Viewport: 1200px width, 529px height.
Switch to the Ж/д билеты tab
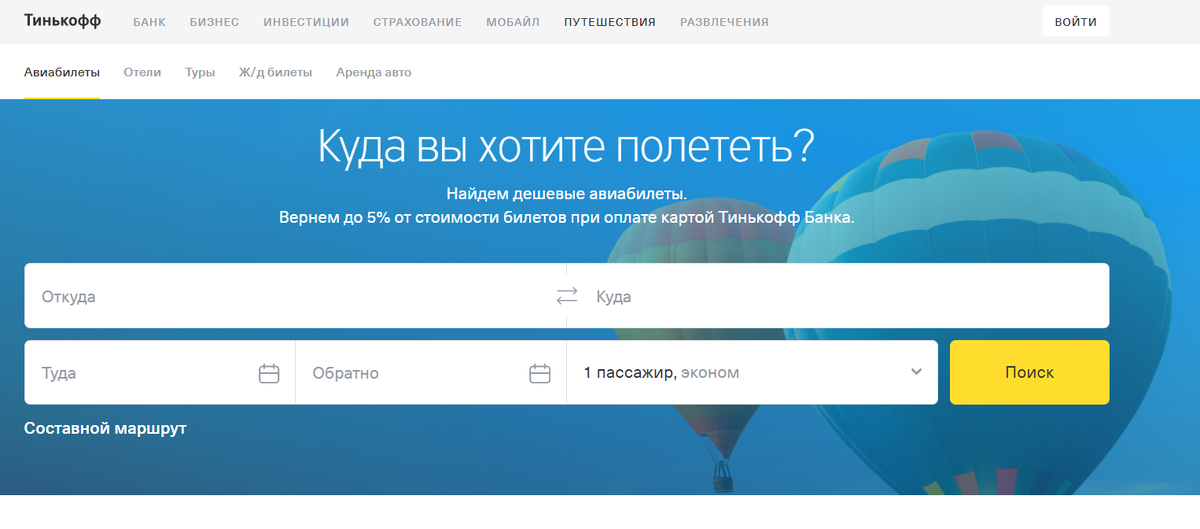[275, 72]
